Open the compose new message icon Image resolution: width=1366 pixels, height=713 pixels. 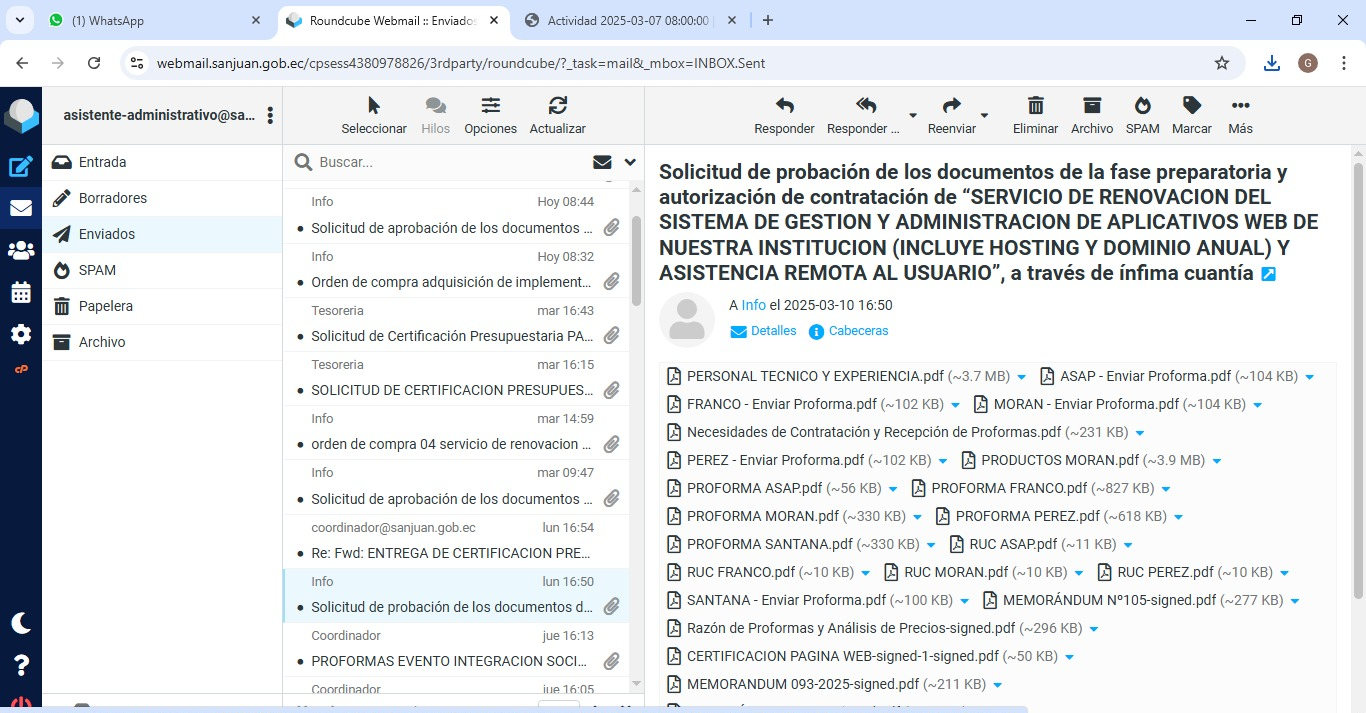click(21, 167)
